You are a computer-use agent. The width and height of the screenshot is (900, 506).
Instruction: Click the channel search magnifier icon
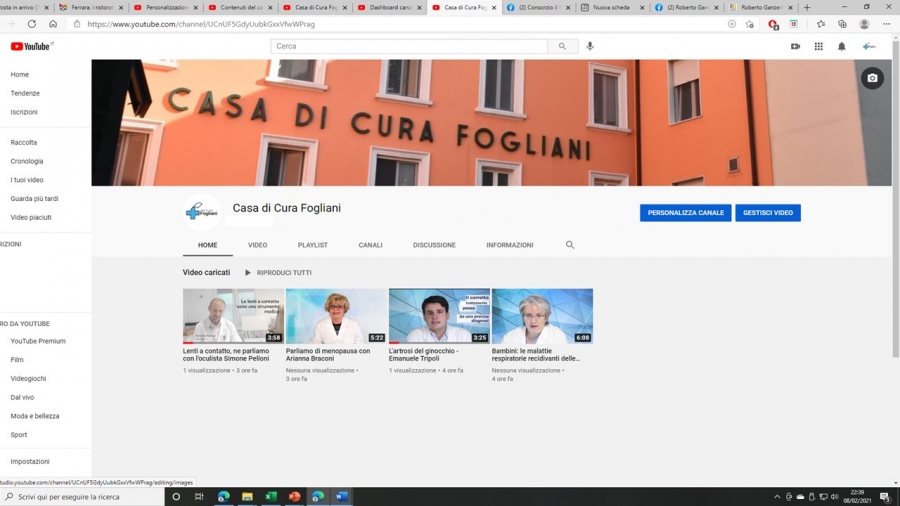[x=569, y=245]
